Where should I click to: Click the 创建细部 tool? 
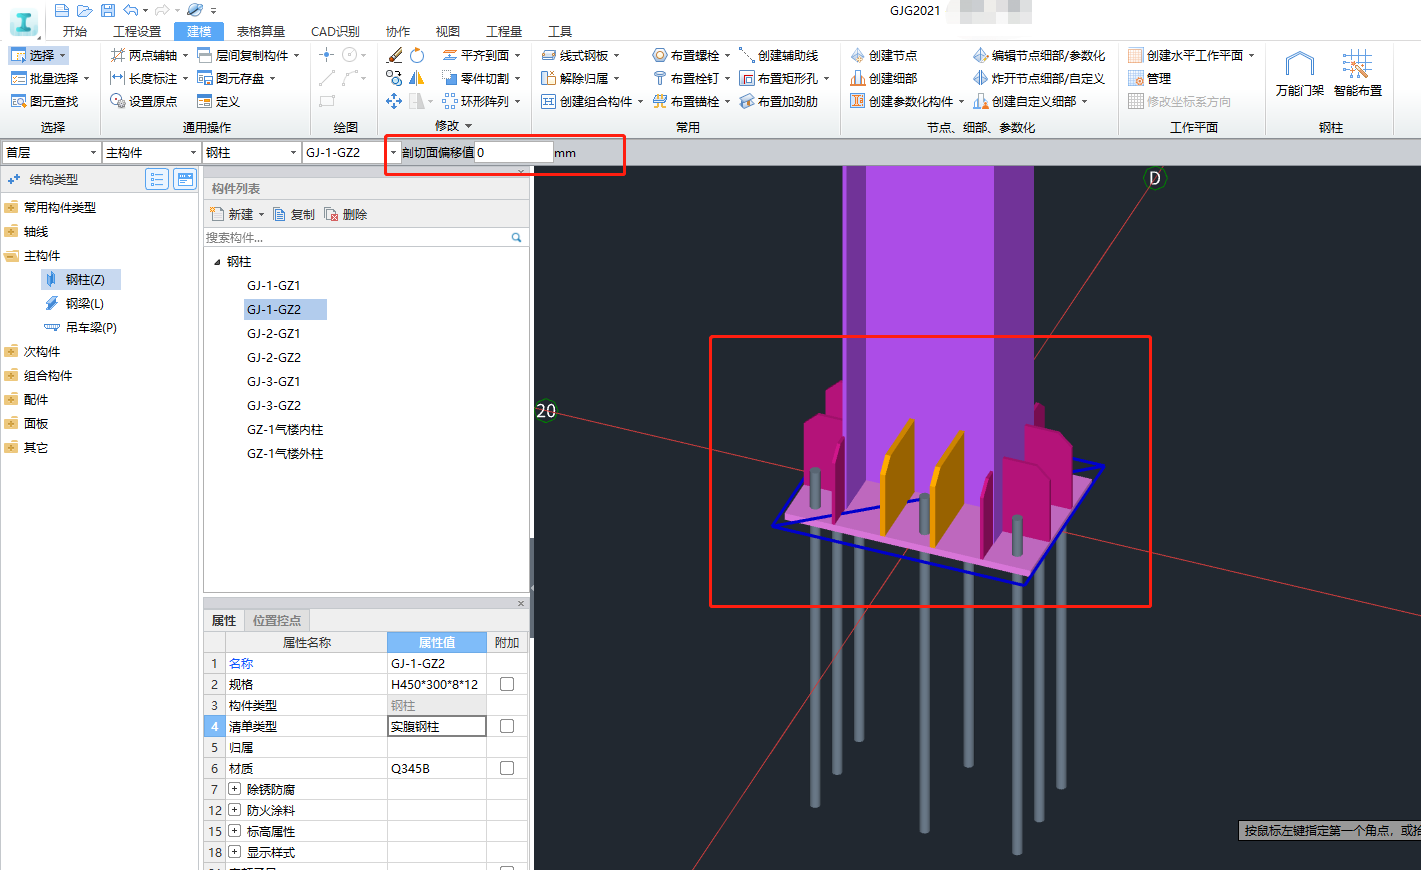point(884,78)
